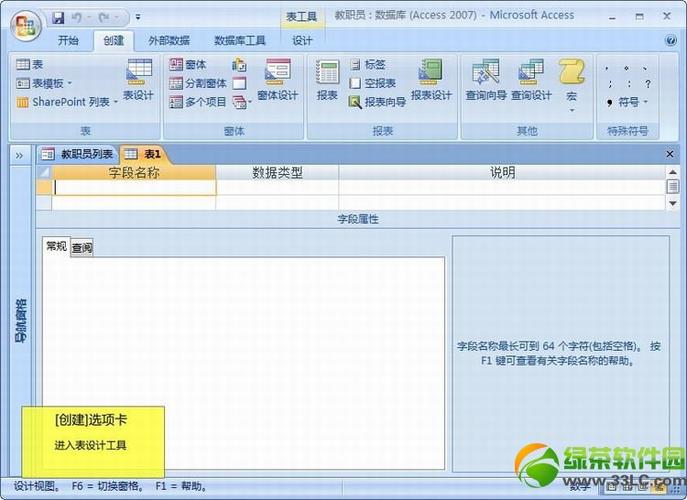
Task: Click the 标签 labels button
Action: click(368, 65)
